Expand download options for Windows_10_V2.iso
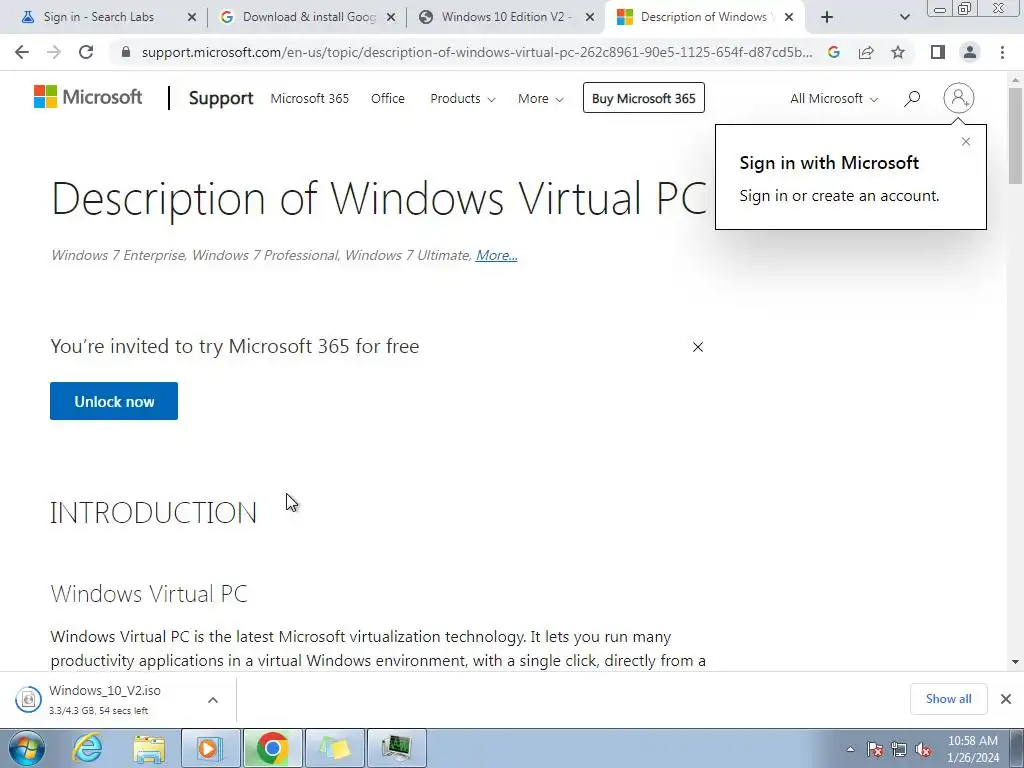Screen dimensions: 1024x768 (213, 699)
